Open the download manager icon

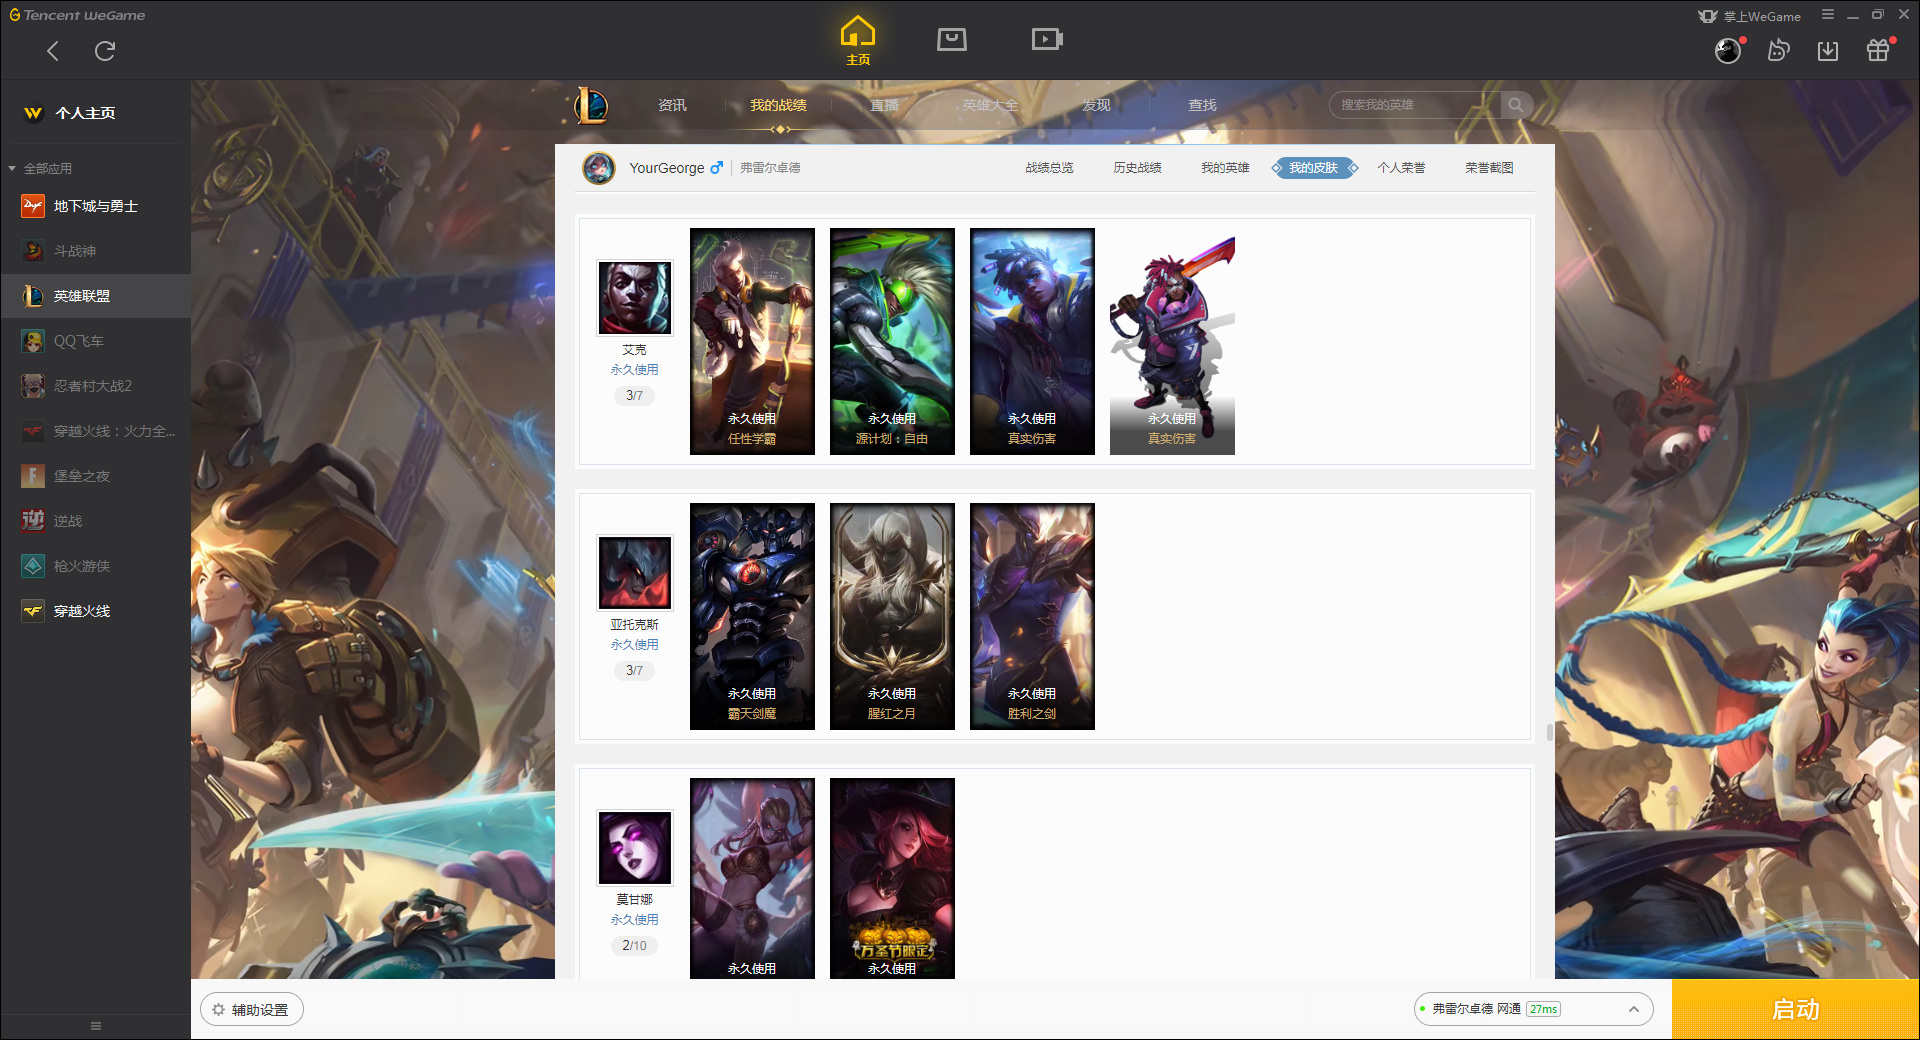[x=1828, y=51]
